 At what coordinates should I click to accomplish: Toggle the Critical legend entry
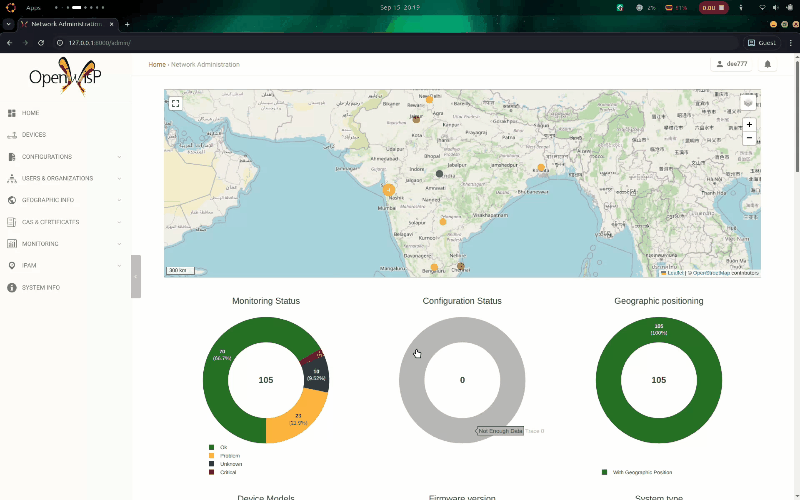(222, 472)
